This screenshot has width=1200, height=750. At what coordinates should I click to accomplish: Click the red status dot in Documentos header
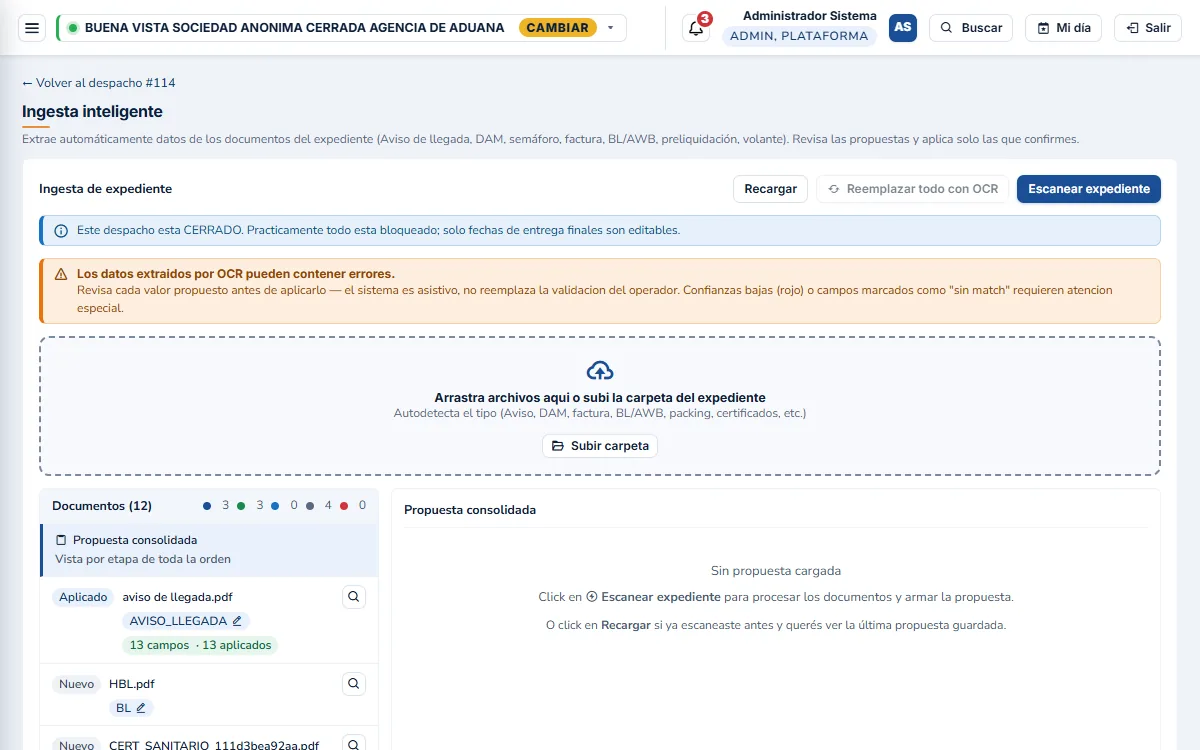click(x=344, y=506)
